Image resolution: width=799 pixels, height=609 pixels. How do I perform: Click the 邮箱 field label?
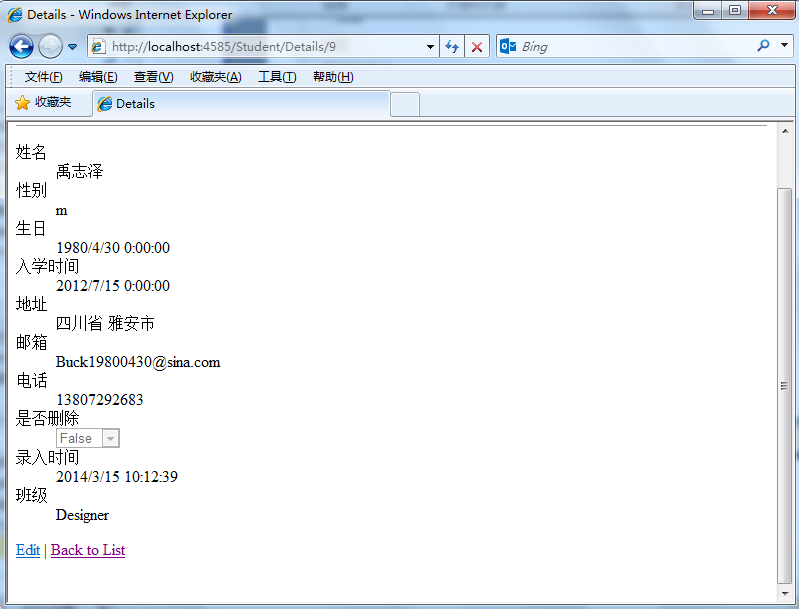coord(31,342)
